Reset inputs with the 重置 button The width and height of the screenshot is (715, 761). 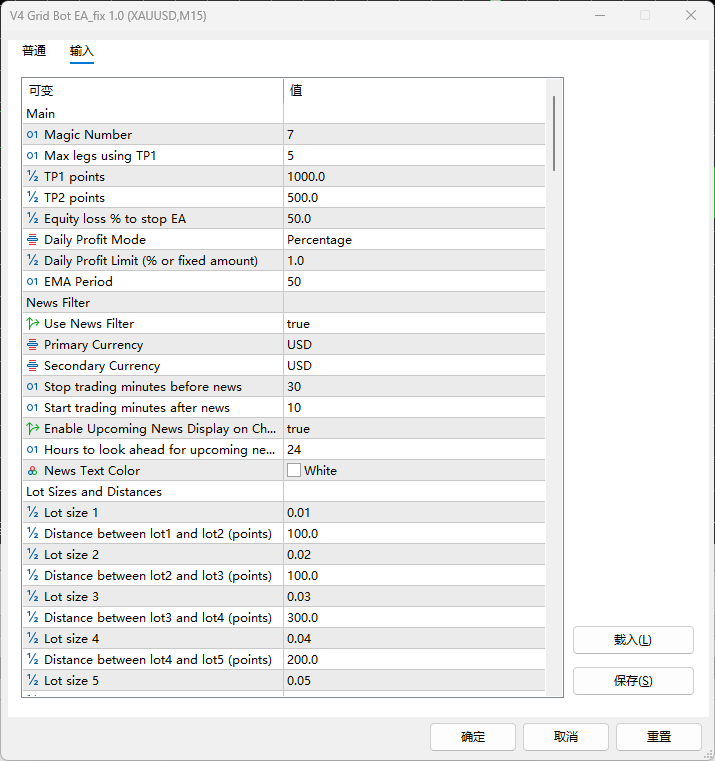[x=659, y=737]
